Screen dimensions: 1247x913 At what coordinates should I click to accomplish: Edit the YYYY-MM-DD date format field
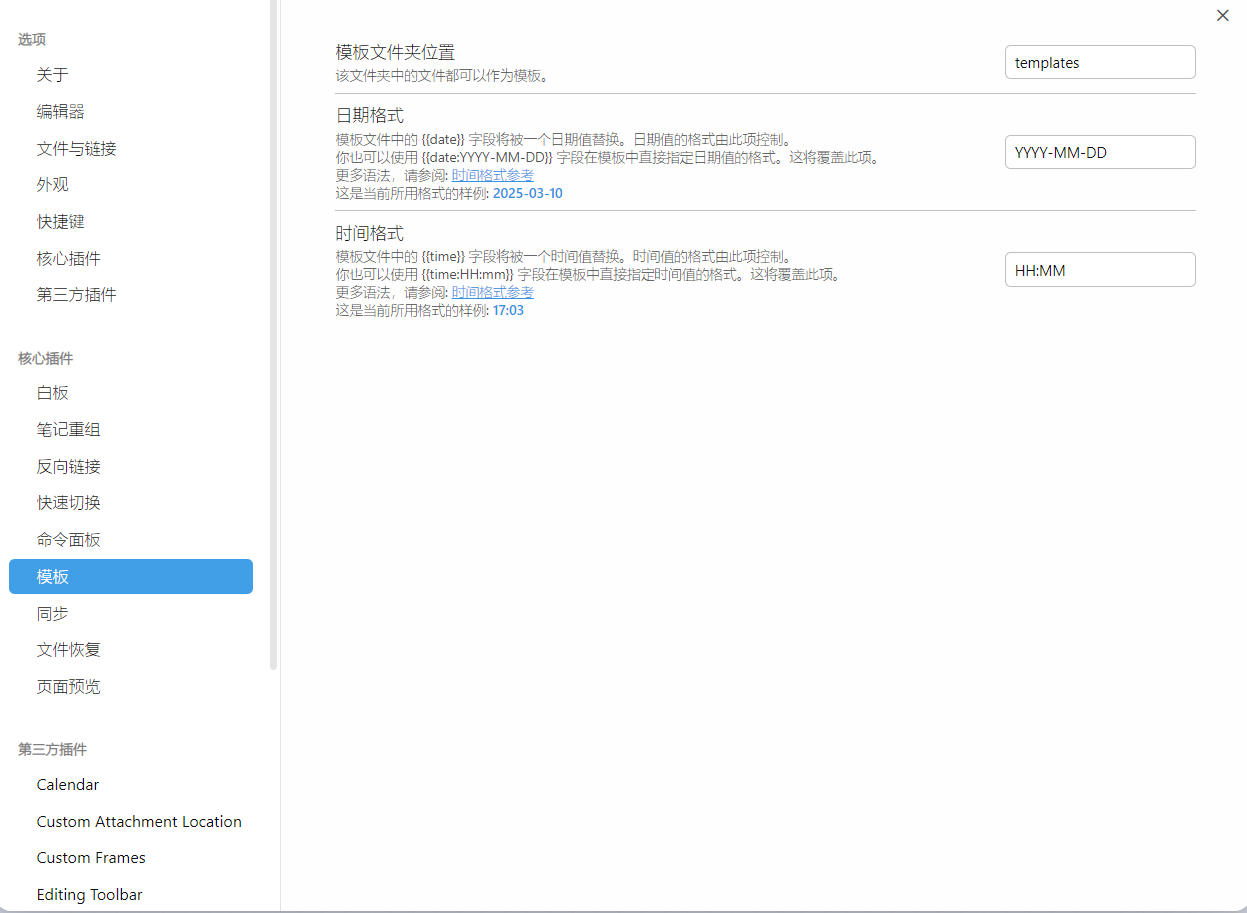coord(1099,152)
